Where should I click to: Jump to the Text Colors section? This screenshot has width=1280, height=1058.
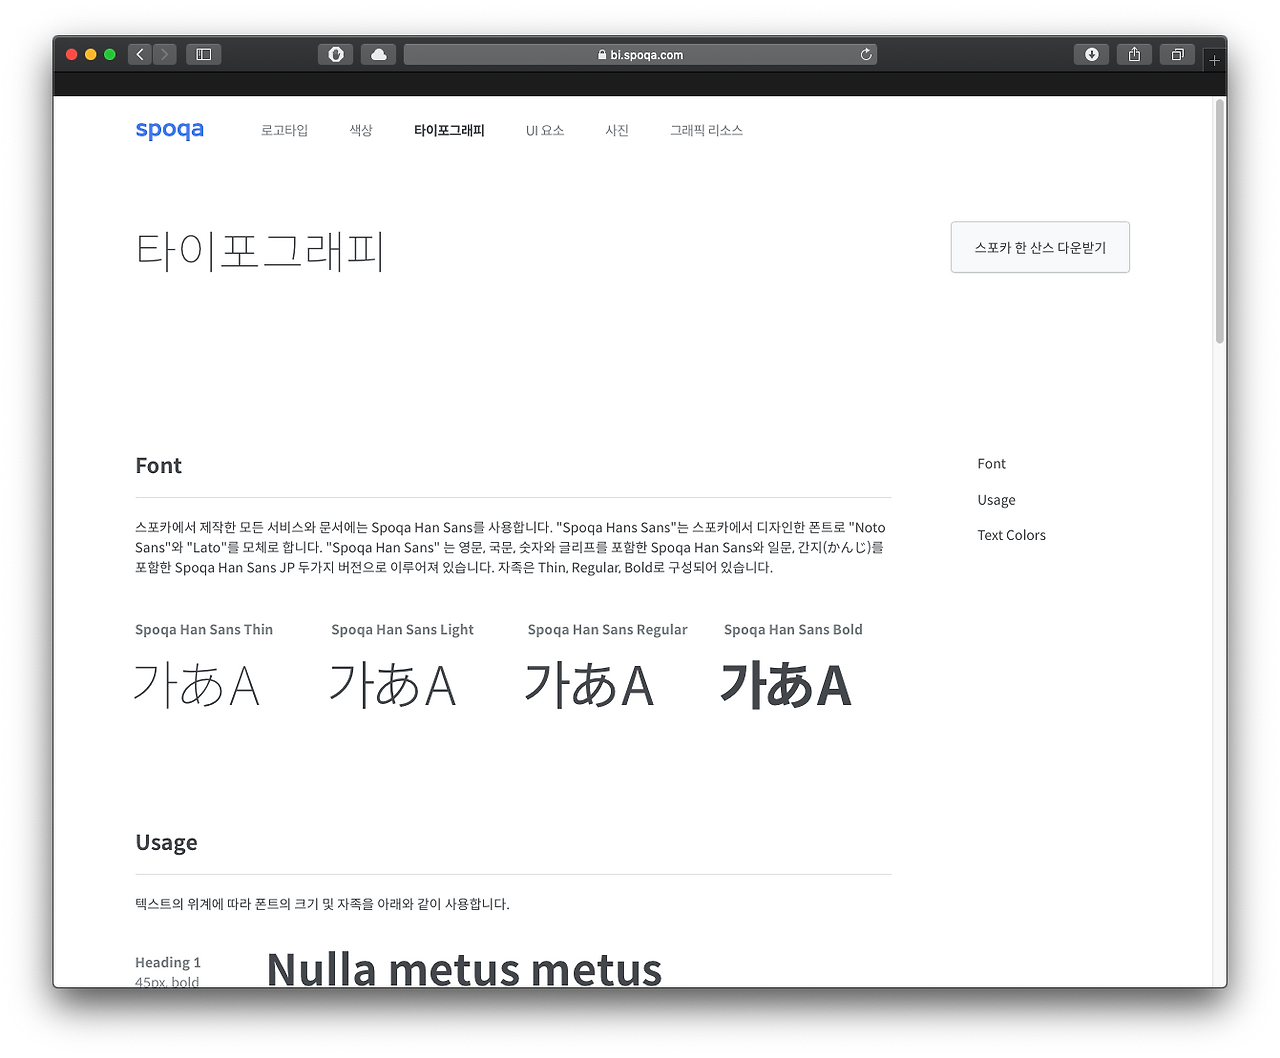pos(1011,535)
